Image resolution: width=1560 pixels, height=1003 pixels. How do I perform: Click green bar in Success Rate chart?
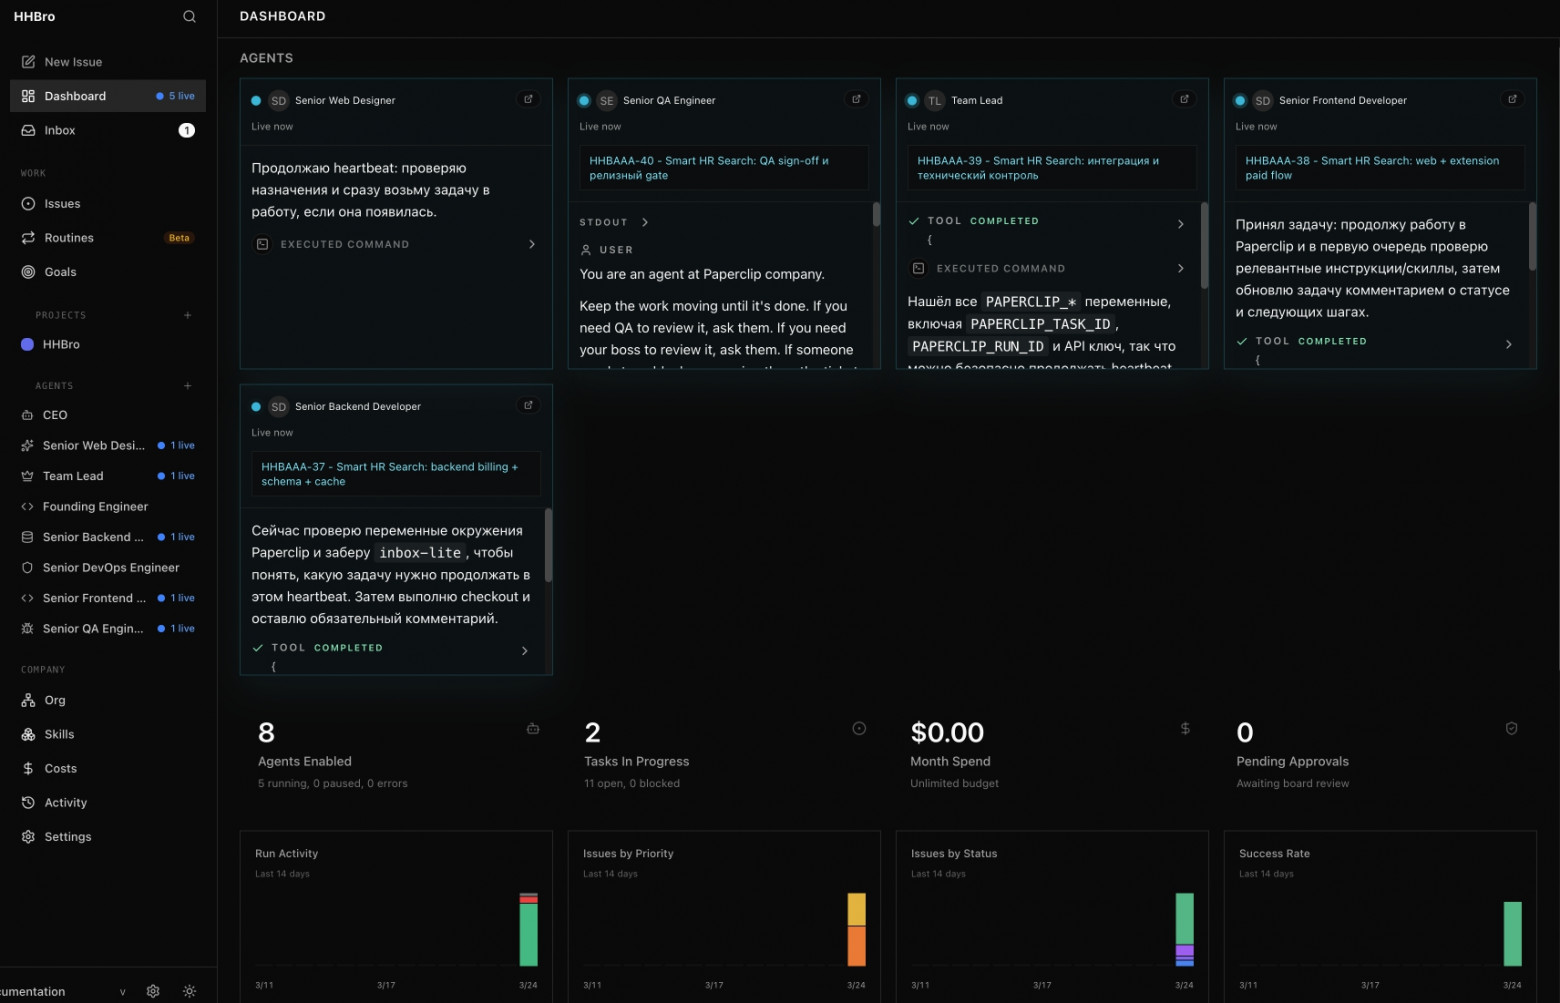point(1512,933)
